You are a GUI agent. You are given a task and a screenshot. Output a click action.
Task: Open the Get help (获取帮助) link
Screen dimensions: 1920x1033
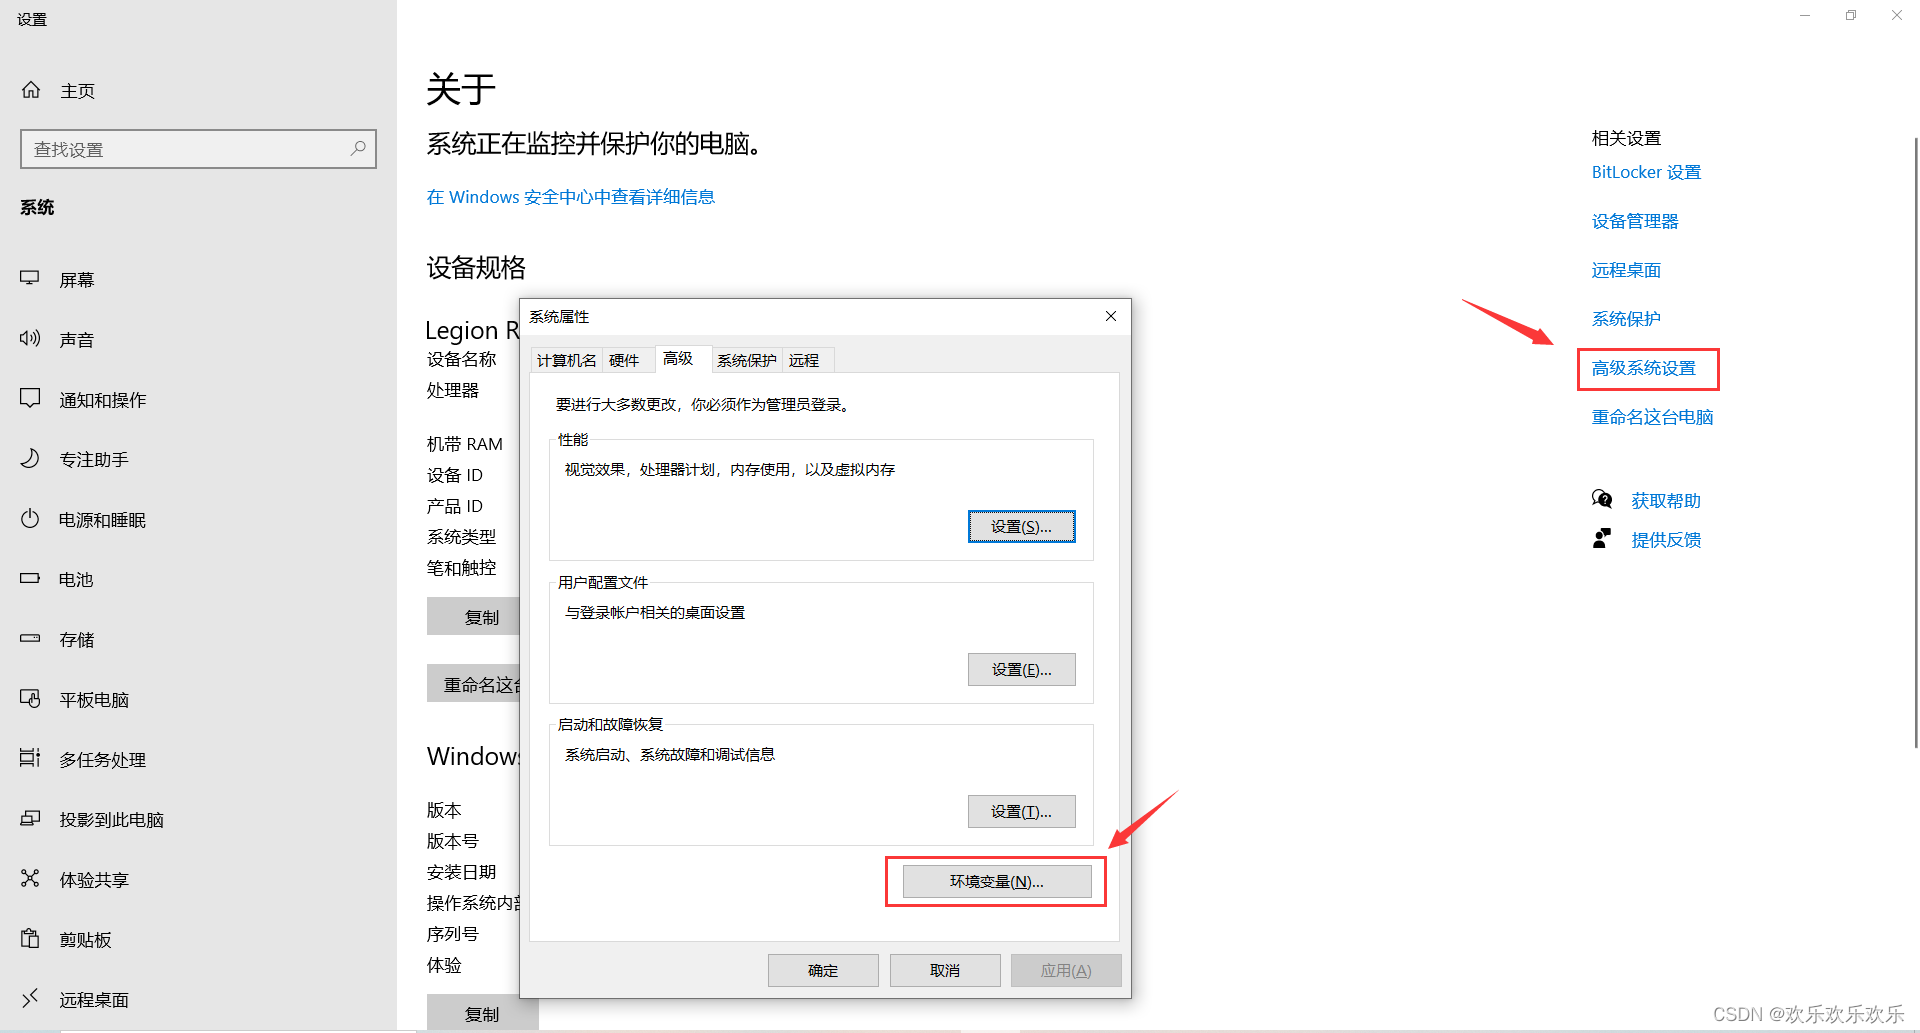pos(1666,501)
